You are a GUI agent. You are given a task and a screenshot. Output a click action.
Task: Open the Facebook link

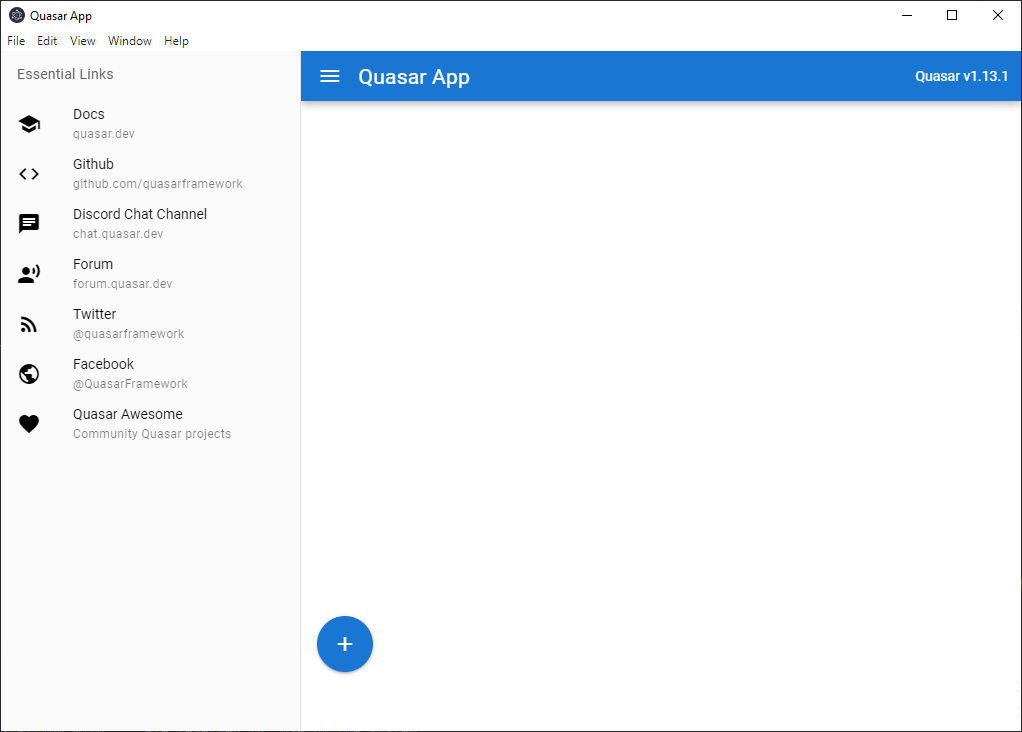151,373
